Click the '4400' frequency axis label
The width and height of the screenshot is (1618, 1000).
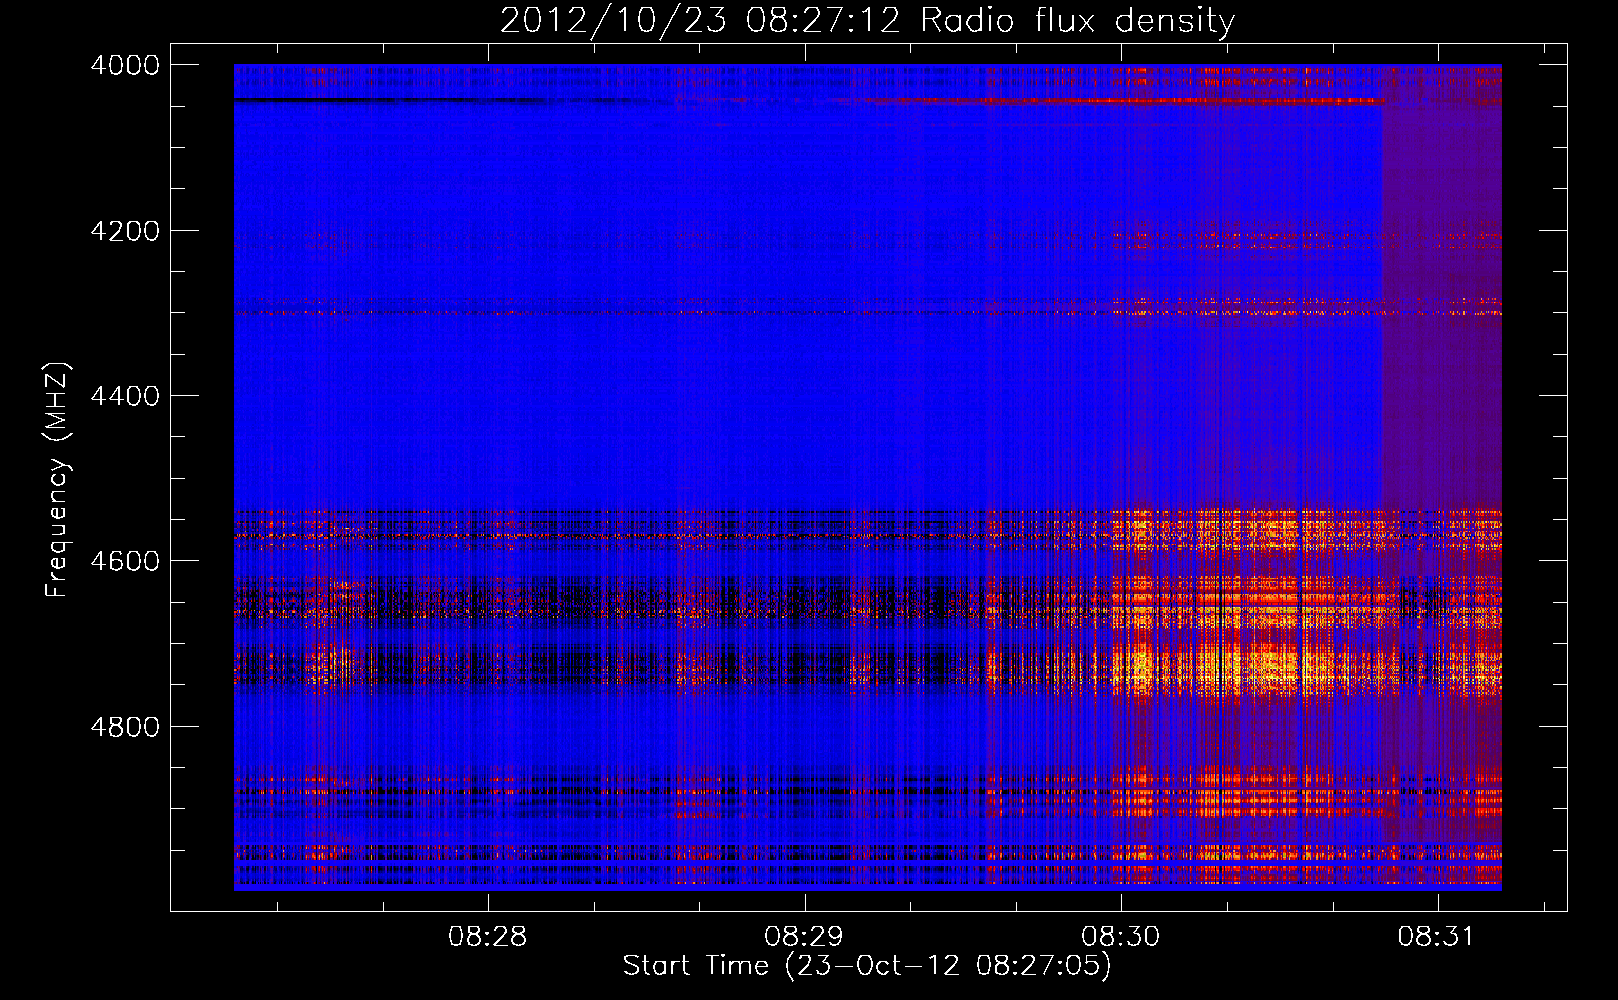click(x=125, y=396)
